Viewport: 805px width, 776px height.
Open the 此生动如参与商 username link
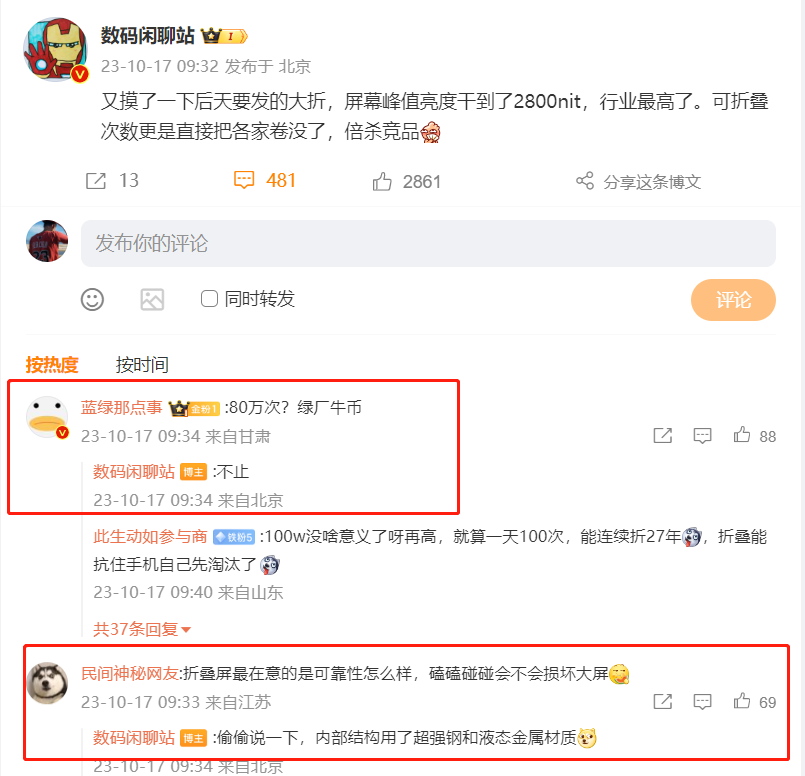(x=150, y=537)
